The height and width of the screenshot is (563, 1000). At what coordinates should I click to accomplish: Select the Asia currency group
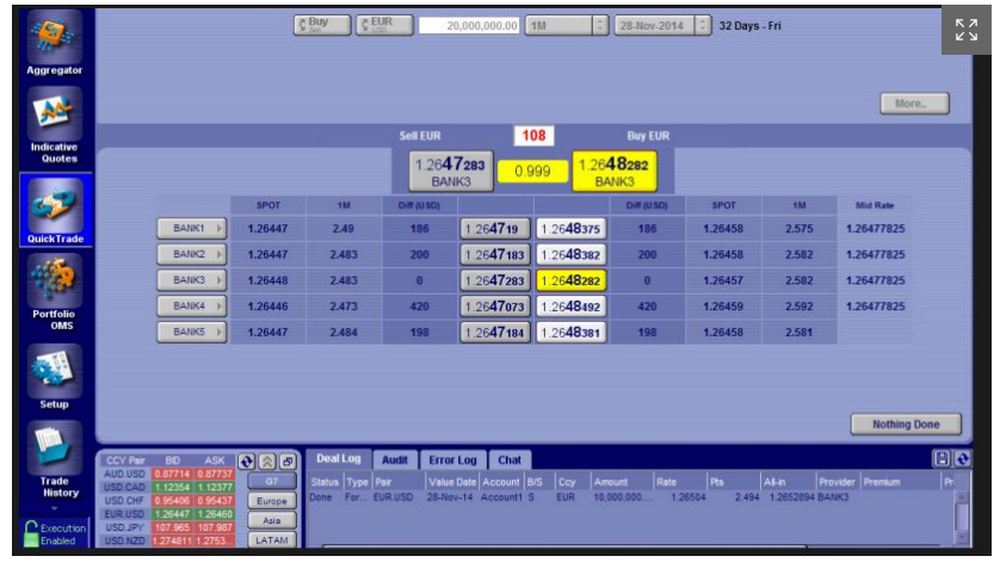click(272, 521)
